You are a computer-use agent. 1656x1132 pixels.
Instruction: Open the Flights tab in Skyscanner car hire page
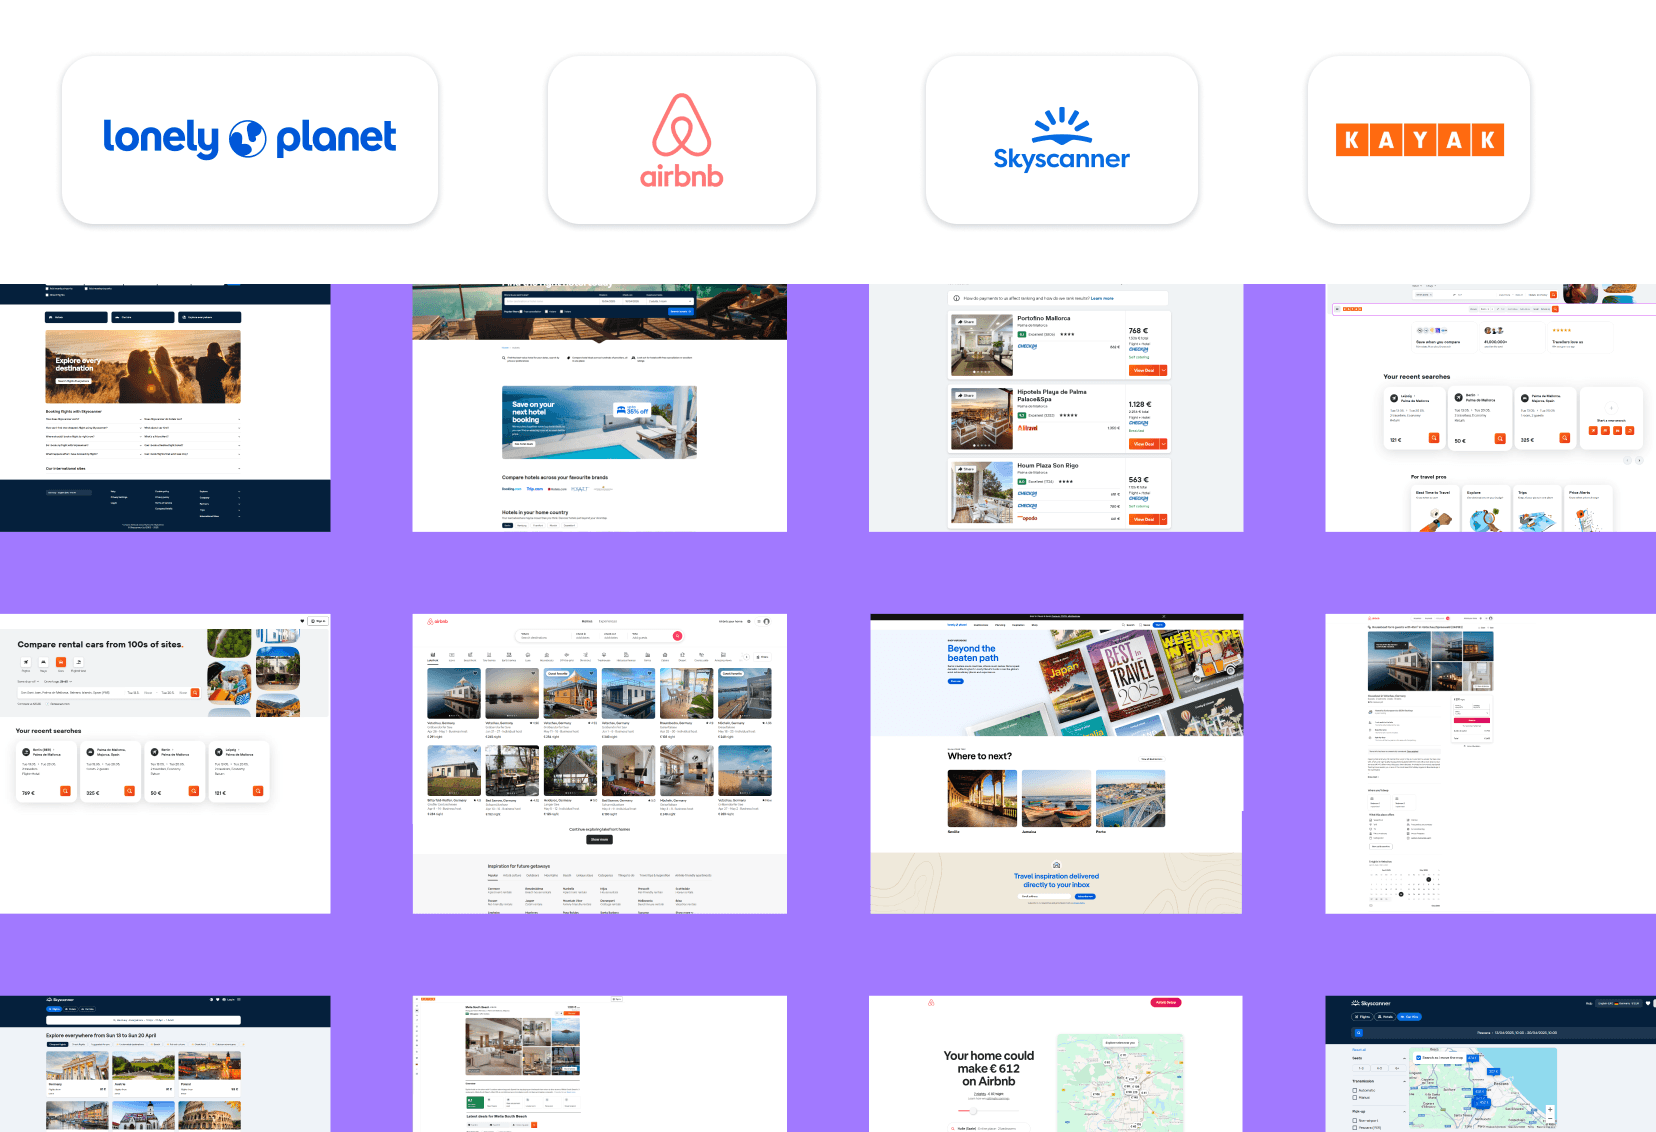coord(1362,1016)
